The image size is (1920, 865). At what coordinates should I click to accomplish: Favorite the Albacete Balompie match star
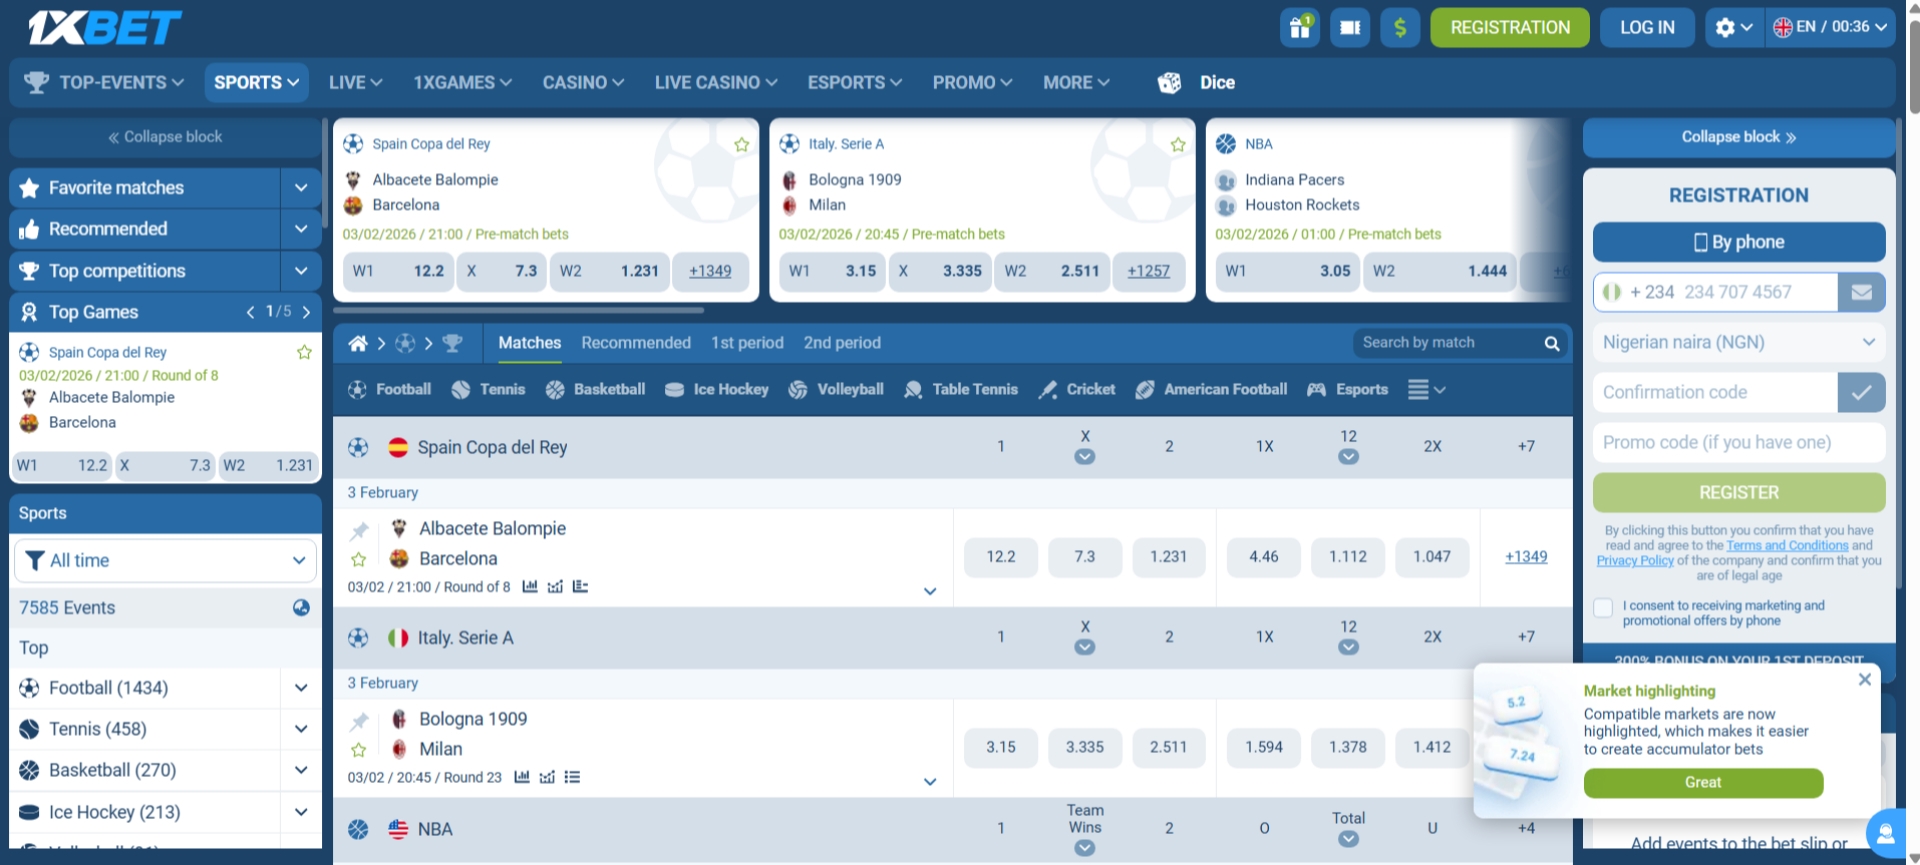click(x=359, y=560)
